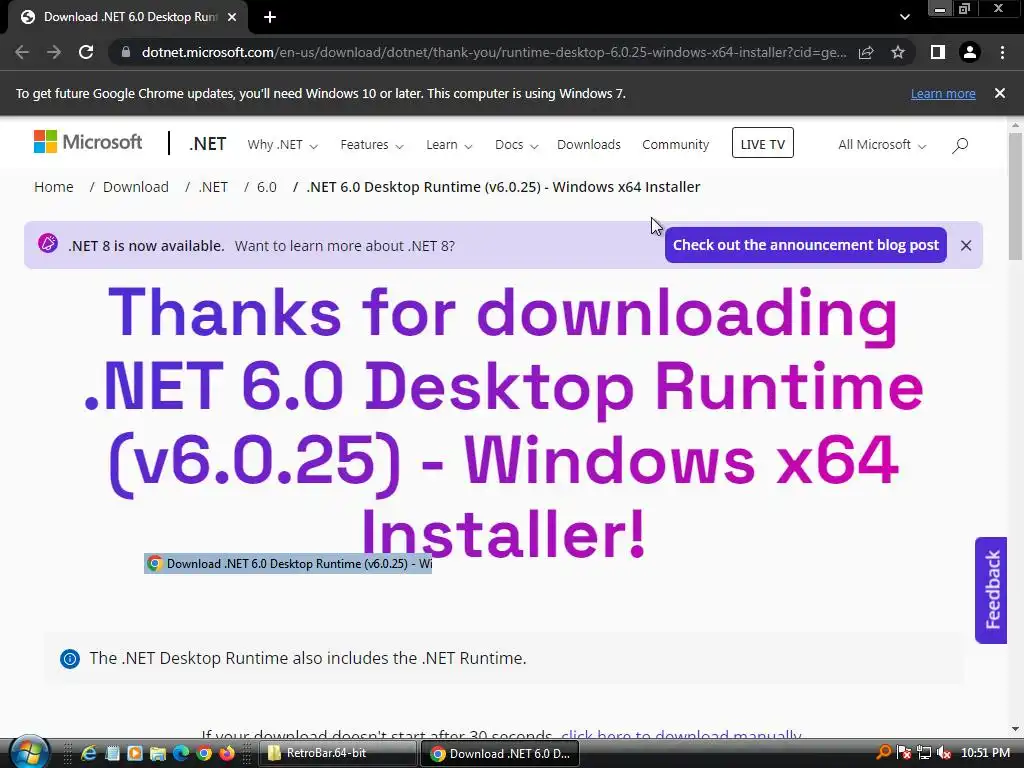The height and width of the screenshot is (768, 1024).
Task: Open network tray icon
Action: 924,753
